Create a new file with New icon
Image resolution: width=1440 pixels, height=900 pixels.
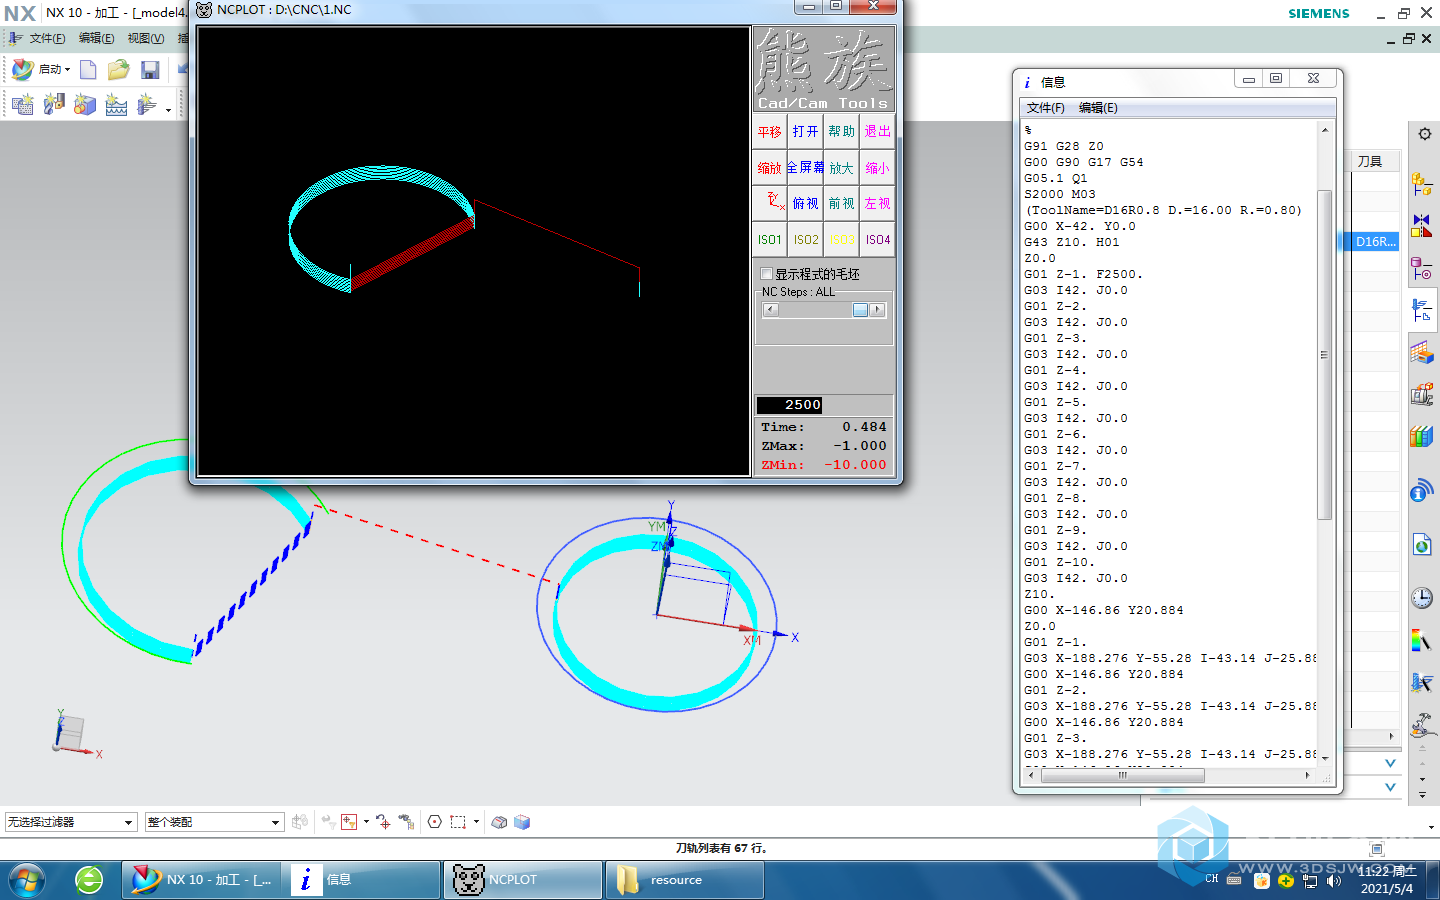(x=88, y=69)
